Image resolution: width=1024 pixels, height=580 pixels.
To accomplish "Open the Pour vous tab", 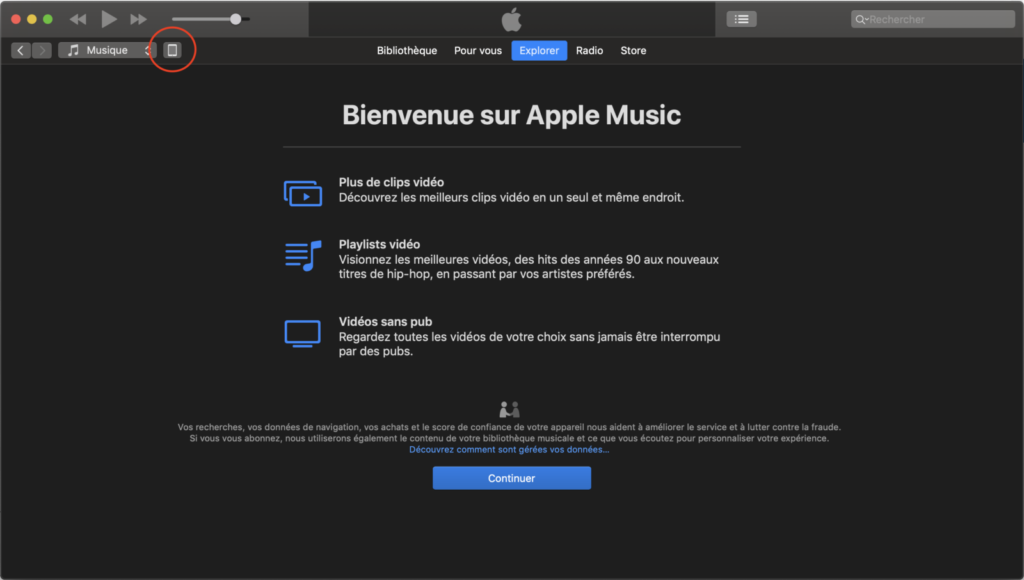I will pyautogui.click(x=478, y=51).
